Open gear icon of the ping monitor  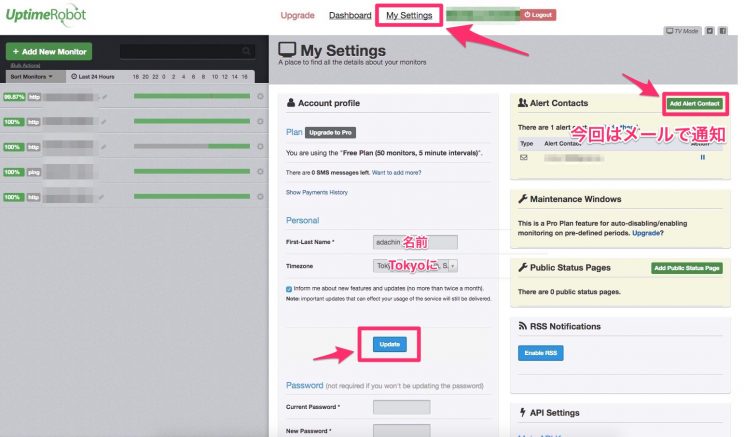coord(260,171)
